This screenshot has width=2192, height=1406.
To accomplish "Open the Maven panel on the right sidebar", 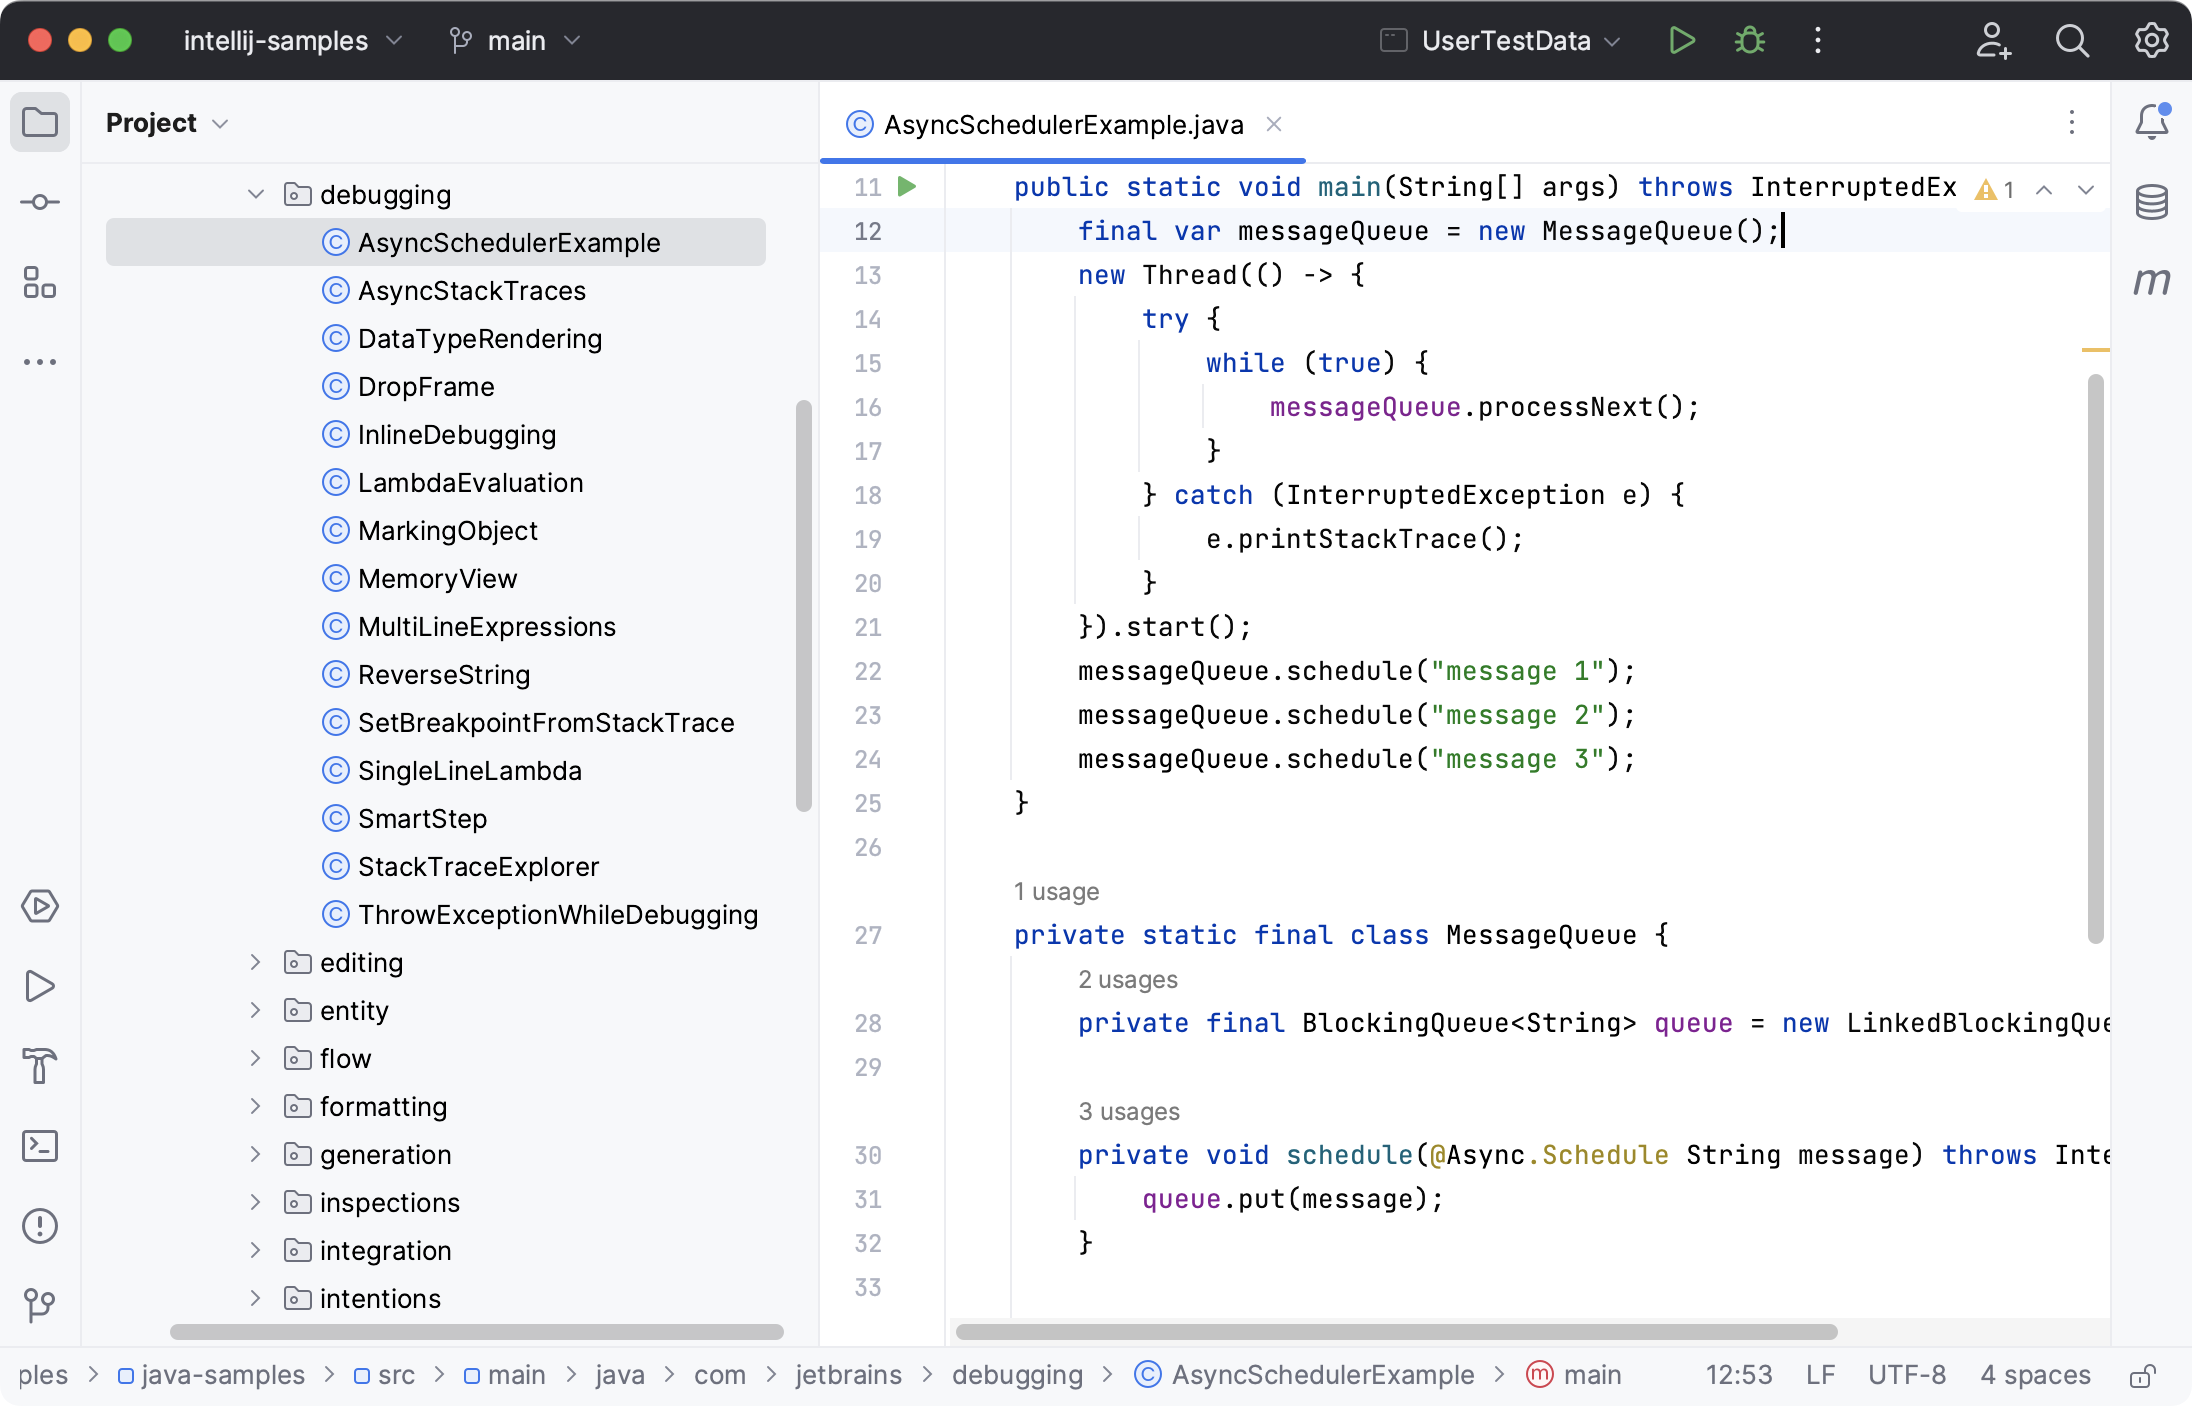I will point(2152,283).
